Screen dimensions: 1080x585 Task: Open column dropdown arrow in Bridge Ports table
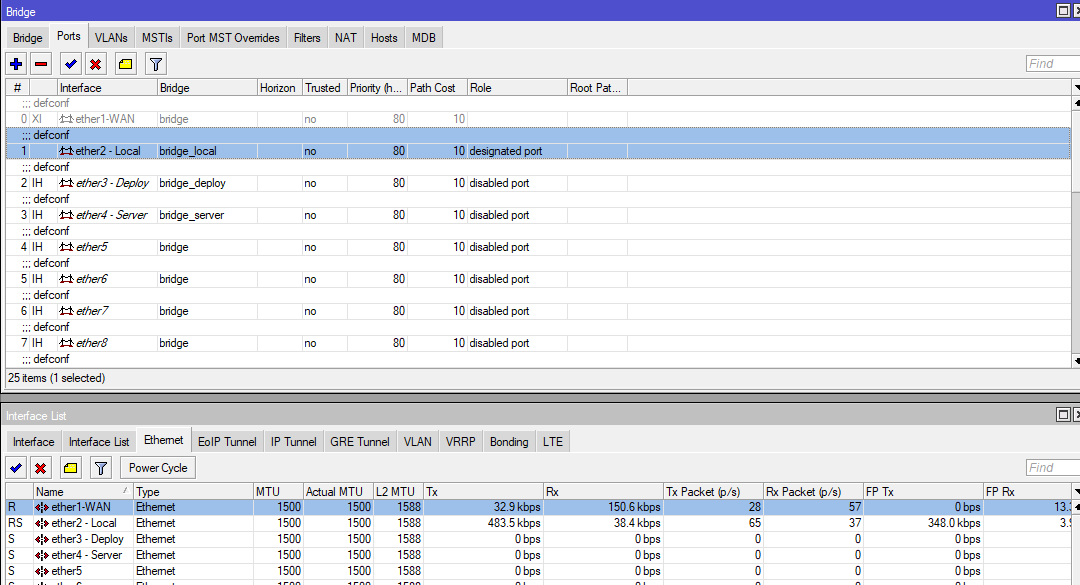(1076, 88)
